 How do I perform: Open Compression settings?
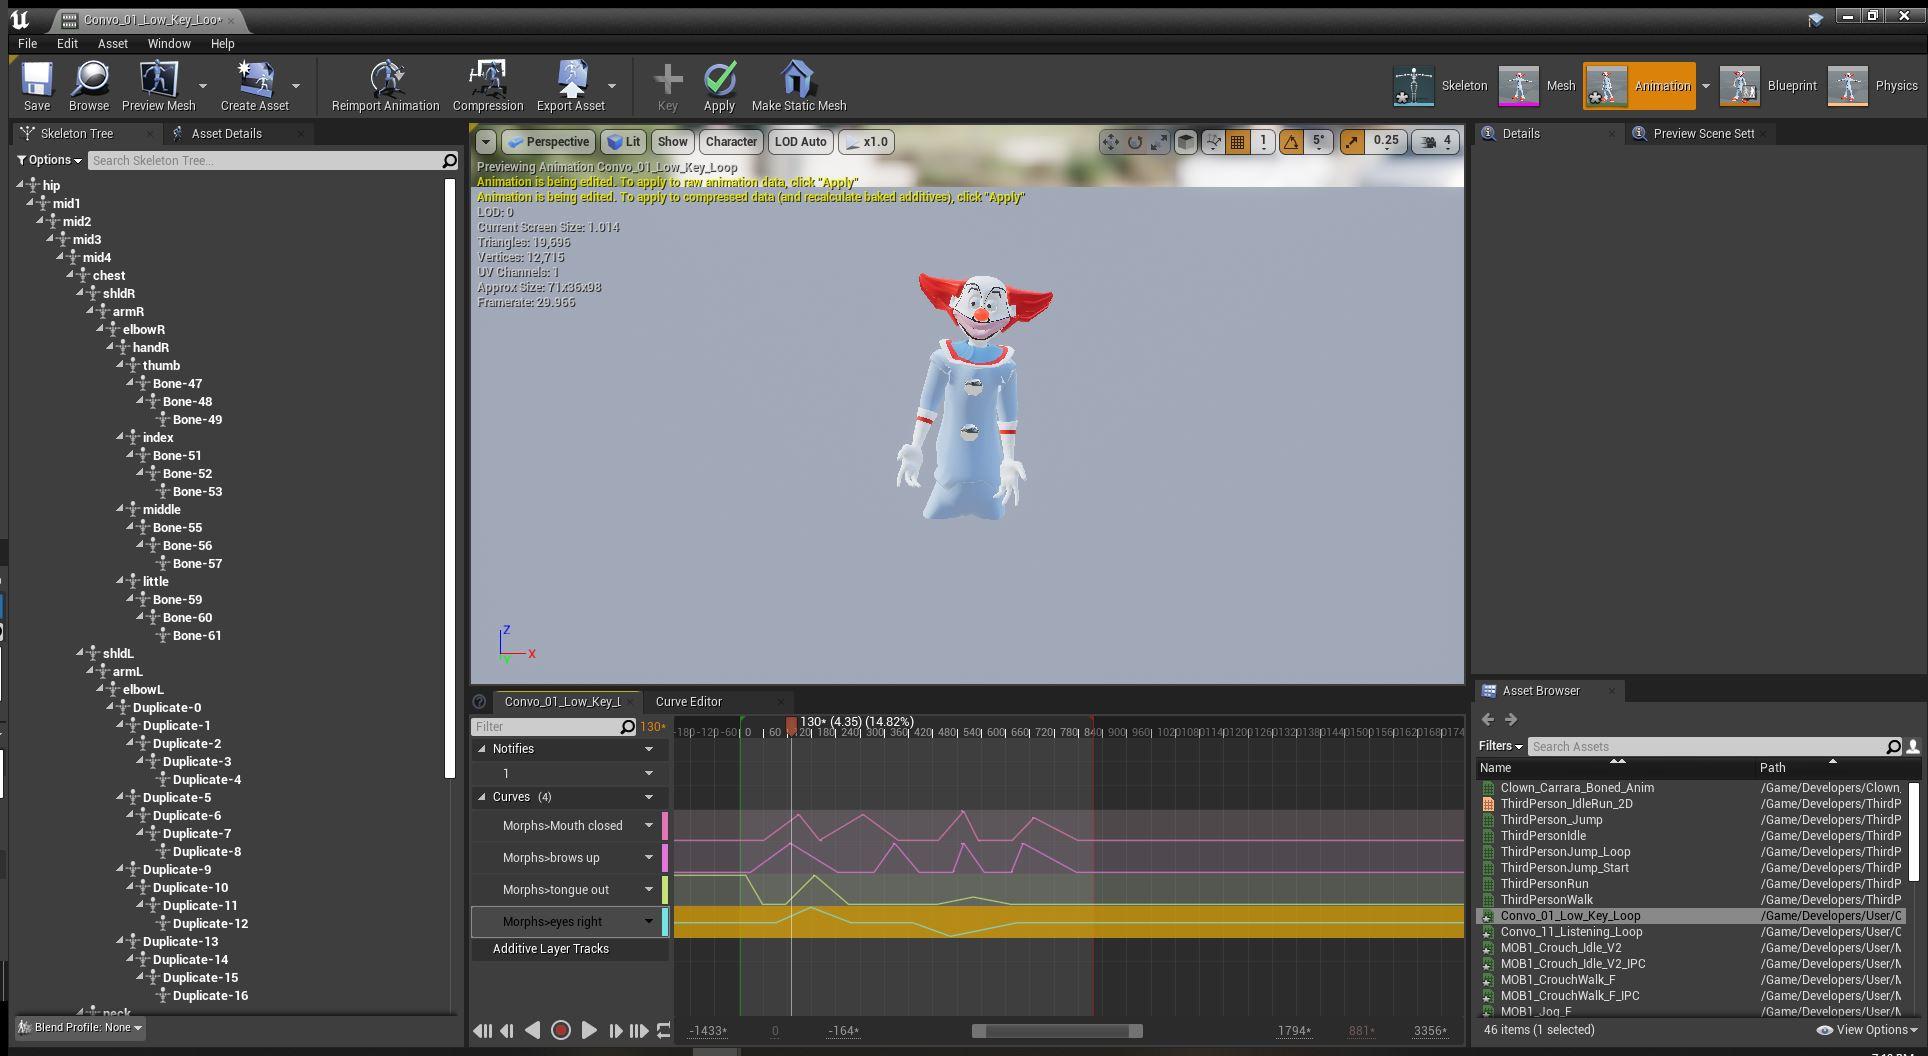[x=488, y=86]
